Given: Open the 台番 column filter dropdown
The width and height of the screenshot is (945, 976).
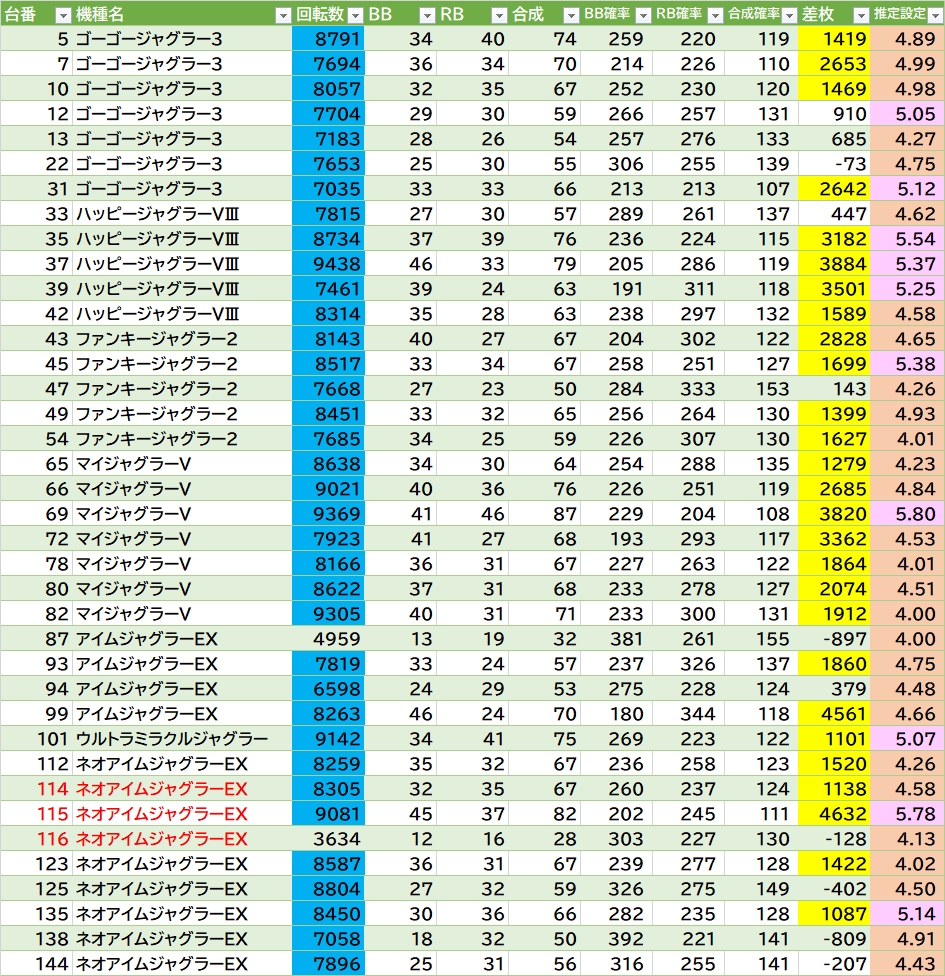Looking at the screenshot, I should (x=62, y=15).
